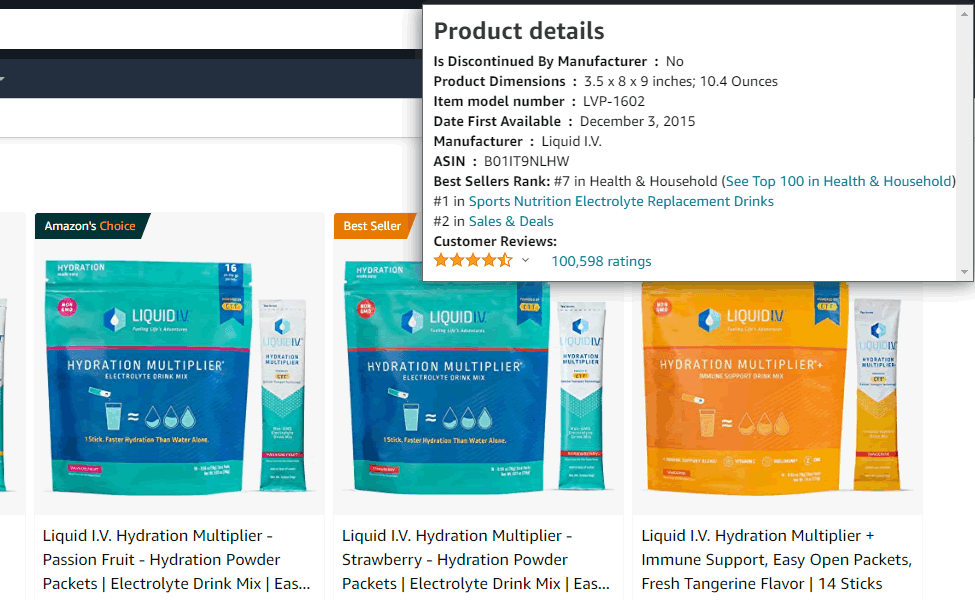Image resolution: width=975 pixels, height=600 pixels.
Task: Click the popup scrollbar up arrow
Action: click(x=964, y=14)
